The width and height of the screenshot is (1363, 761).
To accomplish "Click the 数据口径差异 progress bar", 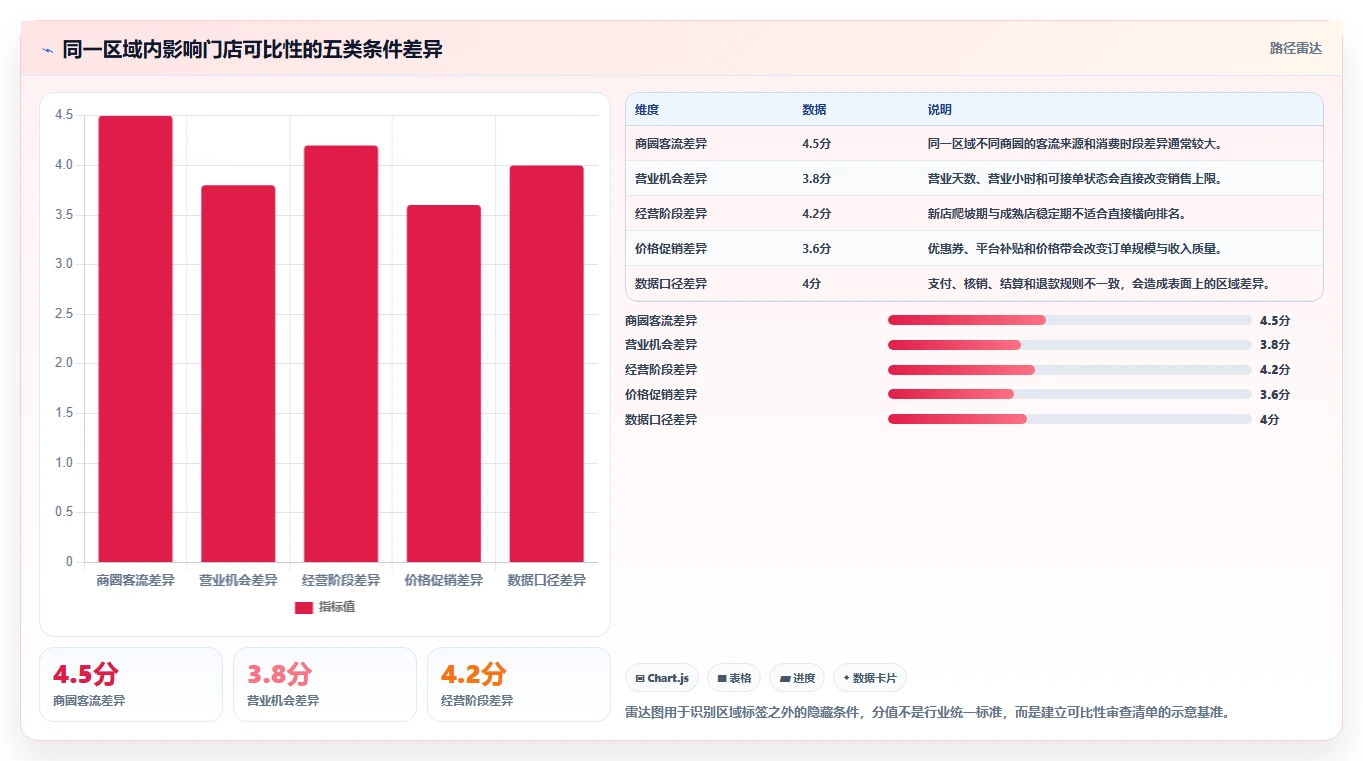I will 1070,419.
